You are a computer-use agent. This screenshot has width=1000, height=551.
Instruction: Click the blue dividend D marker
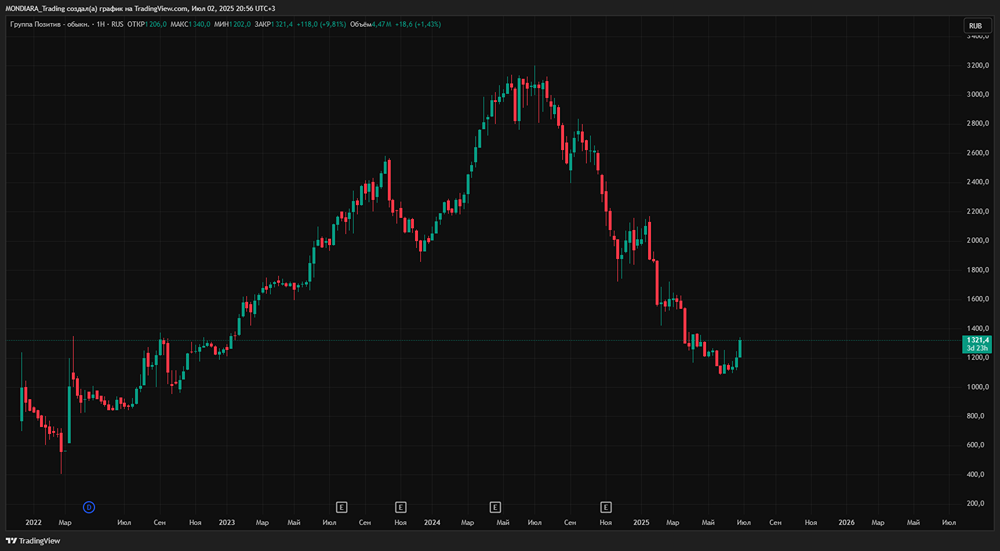click(89, 507)
